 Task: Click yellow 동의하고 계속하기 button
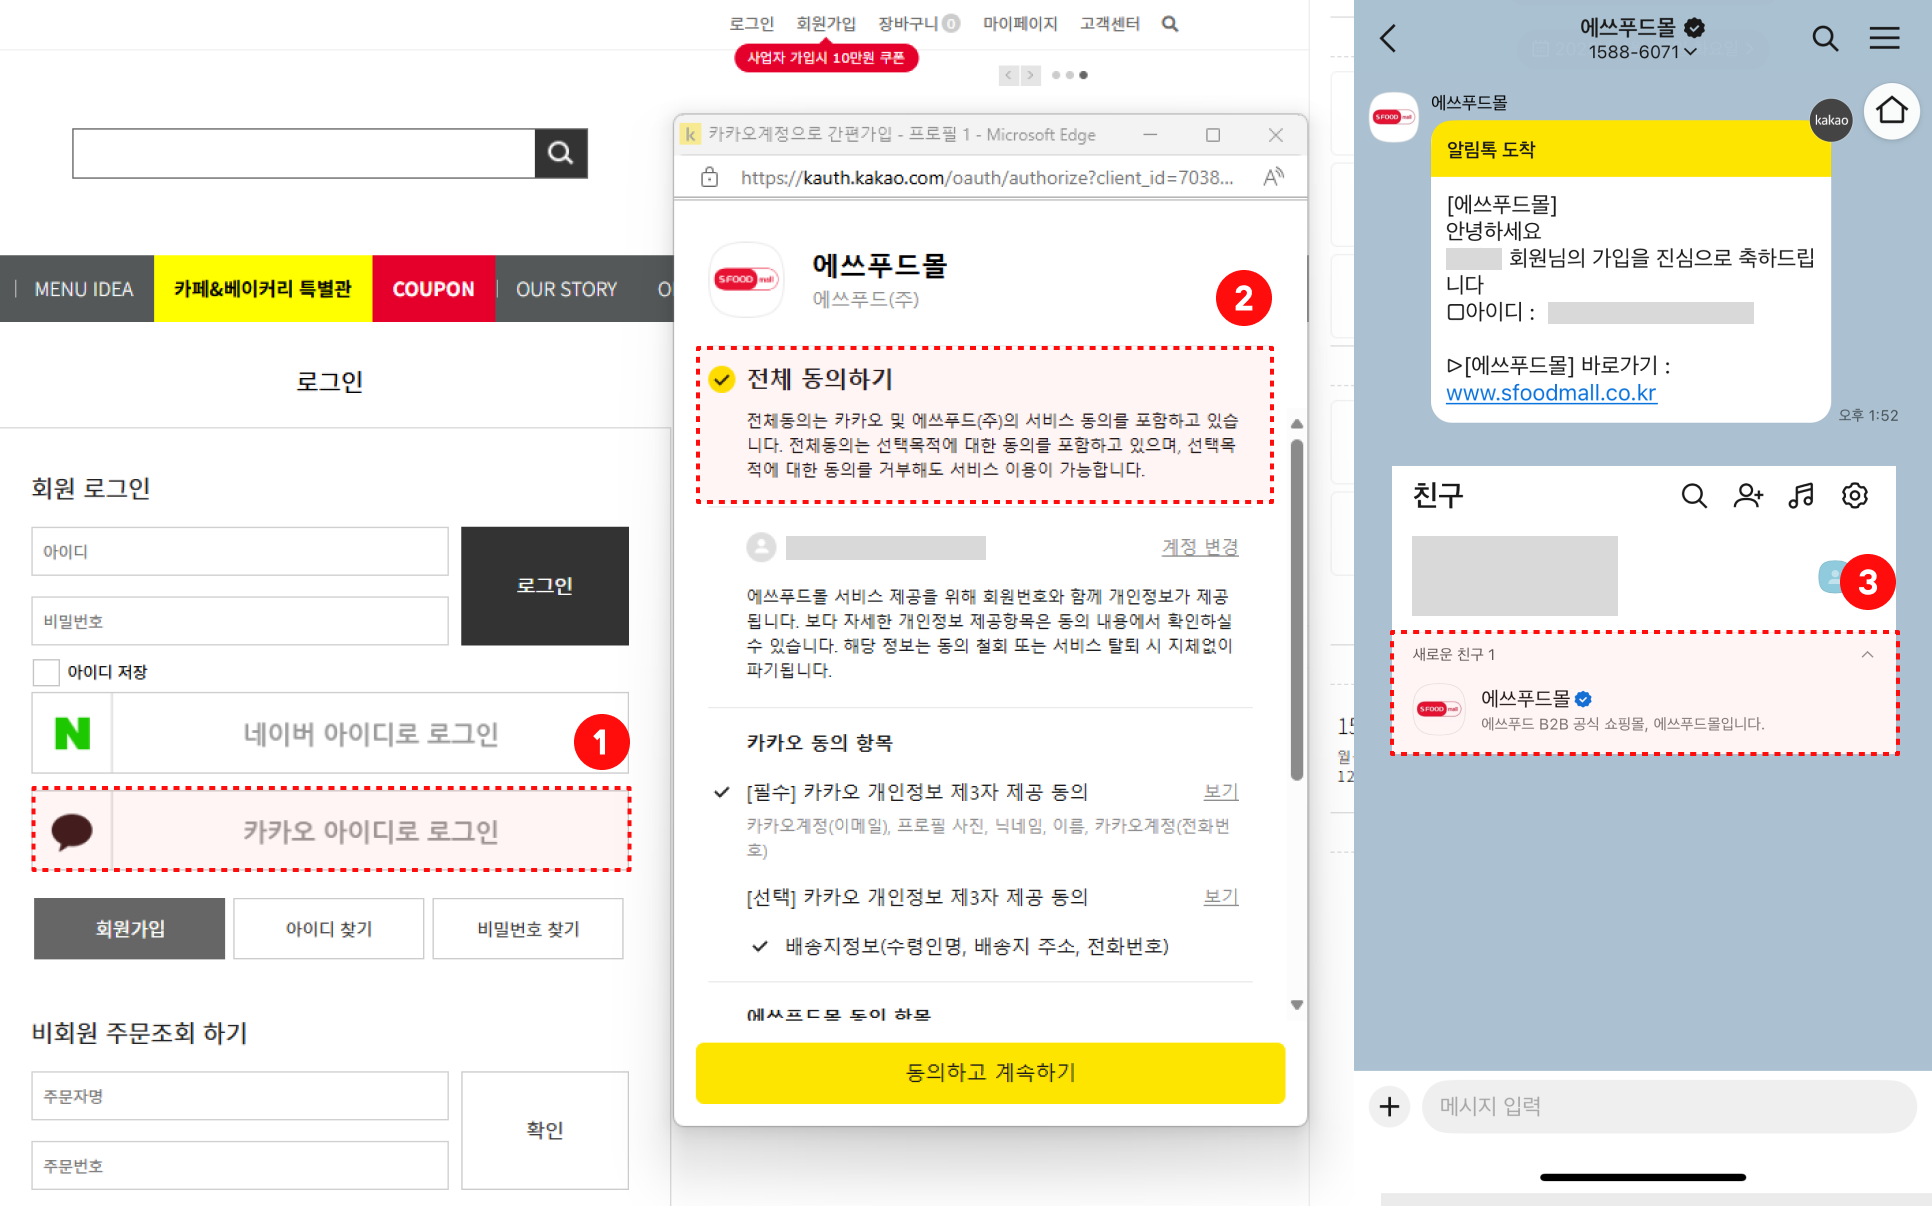(x=990, y=1073)
